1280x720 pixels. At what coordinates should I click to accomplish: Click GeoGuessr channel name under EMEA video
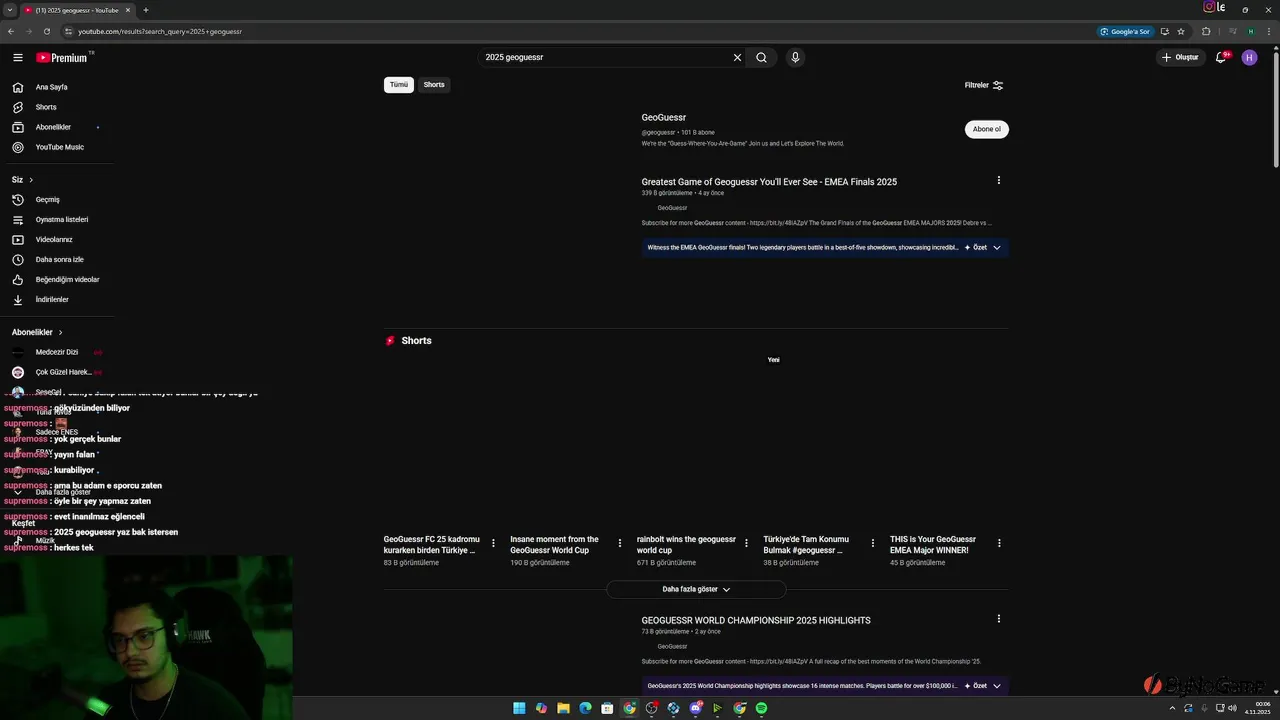click(x=672, y=208)
